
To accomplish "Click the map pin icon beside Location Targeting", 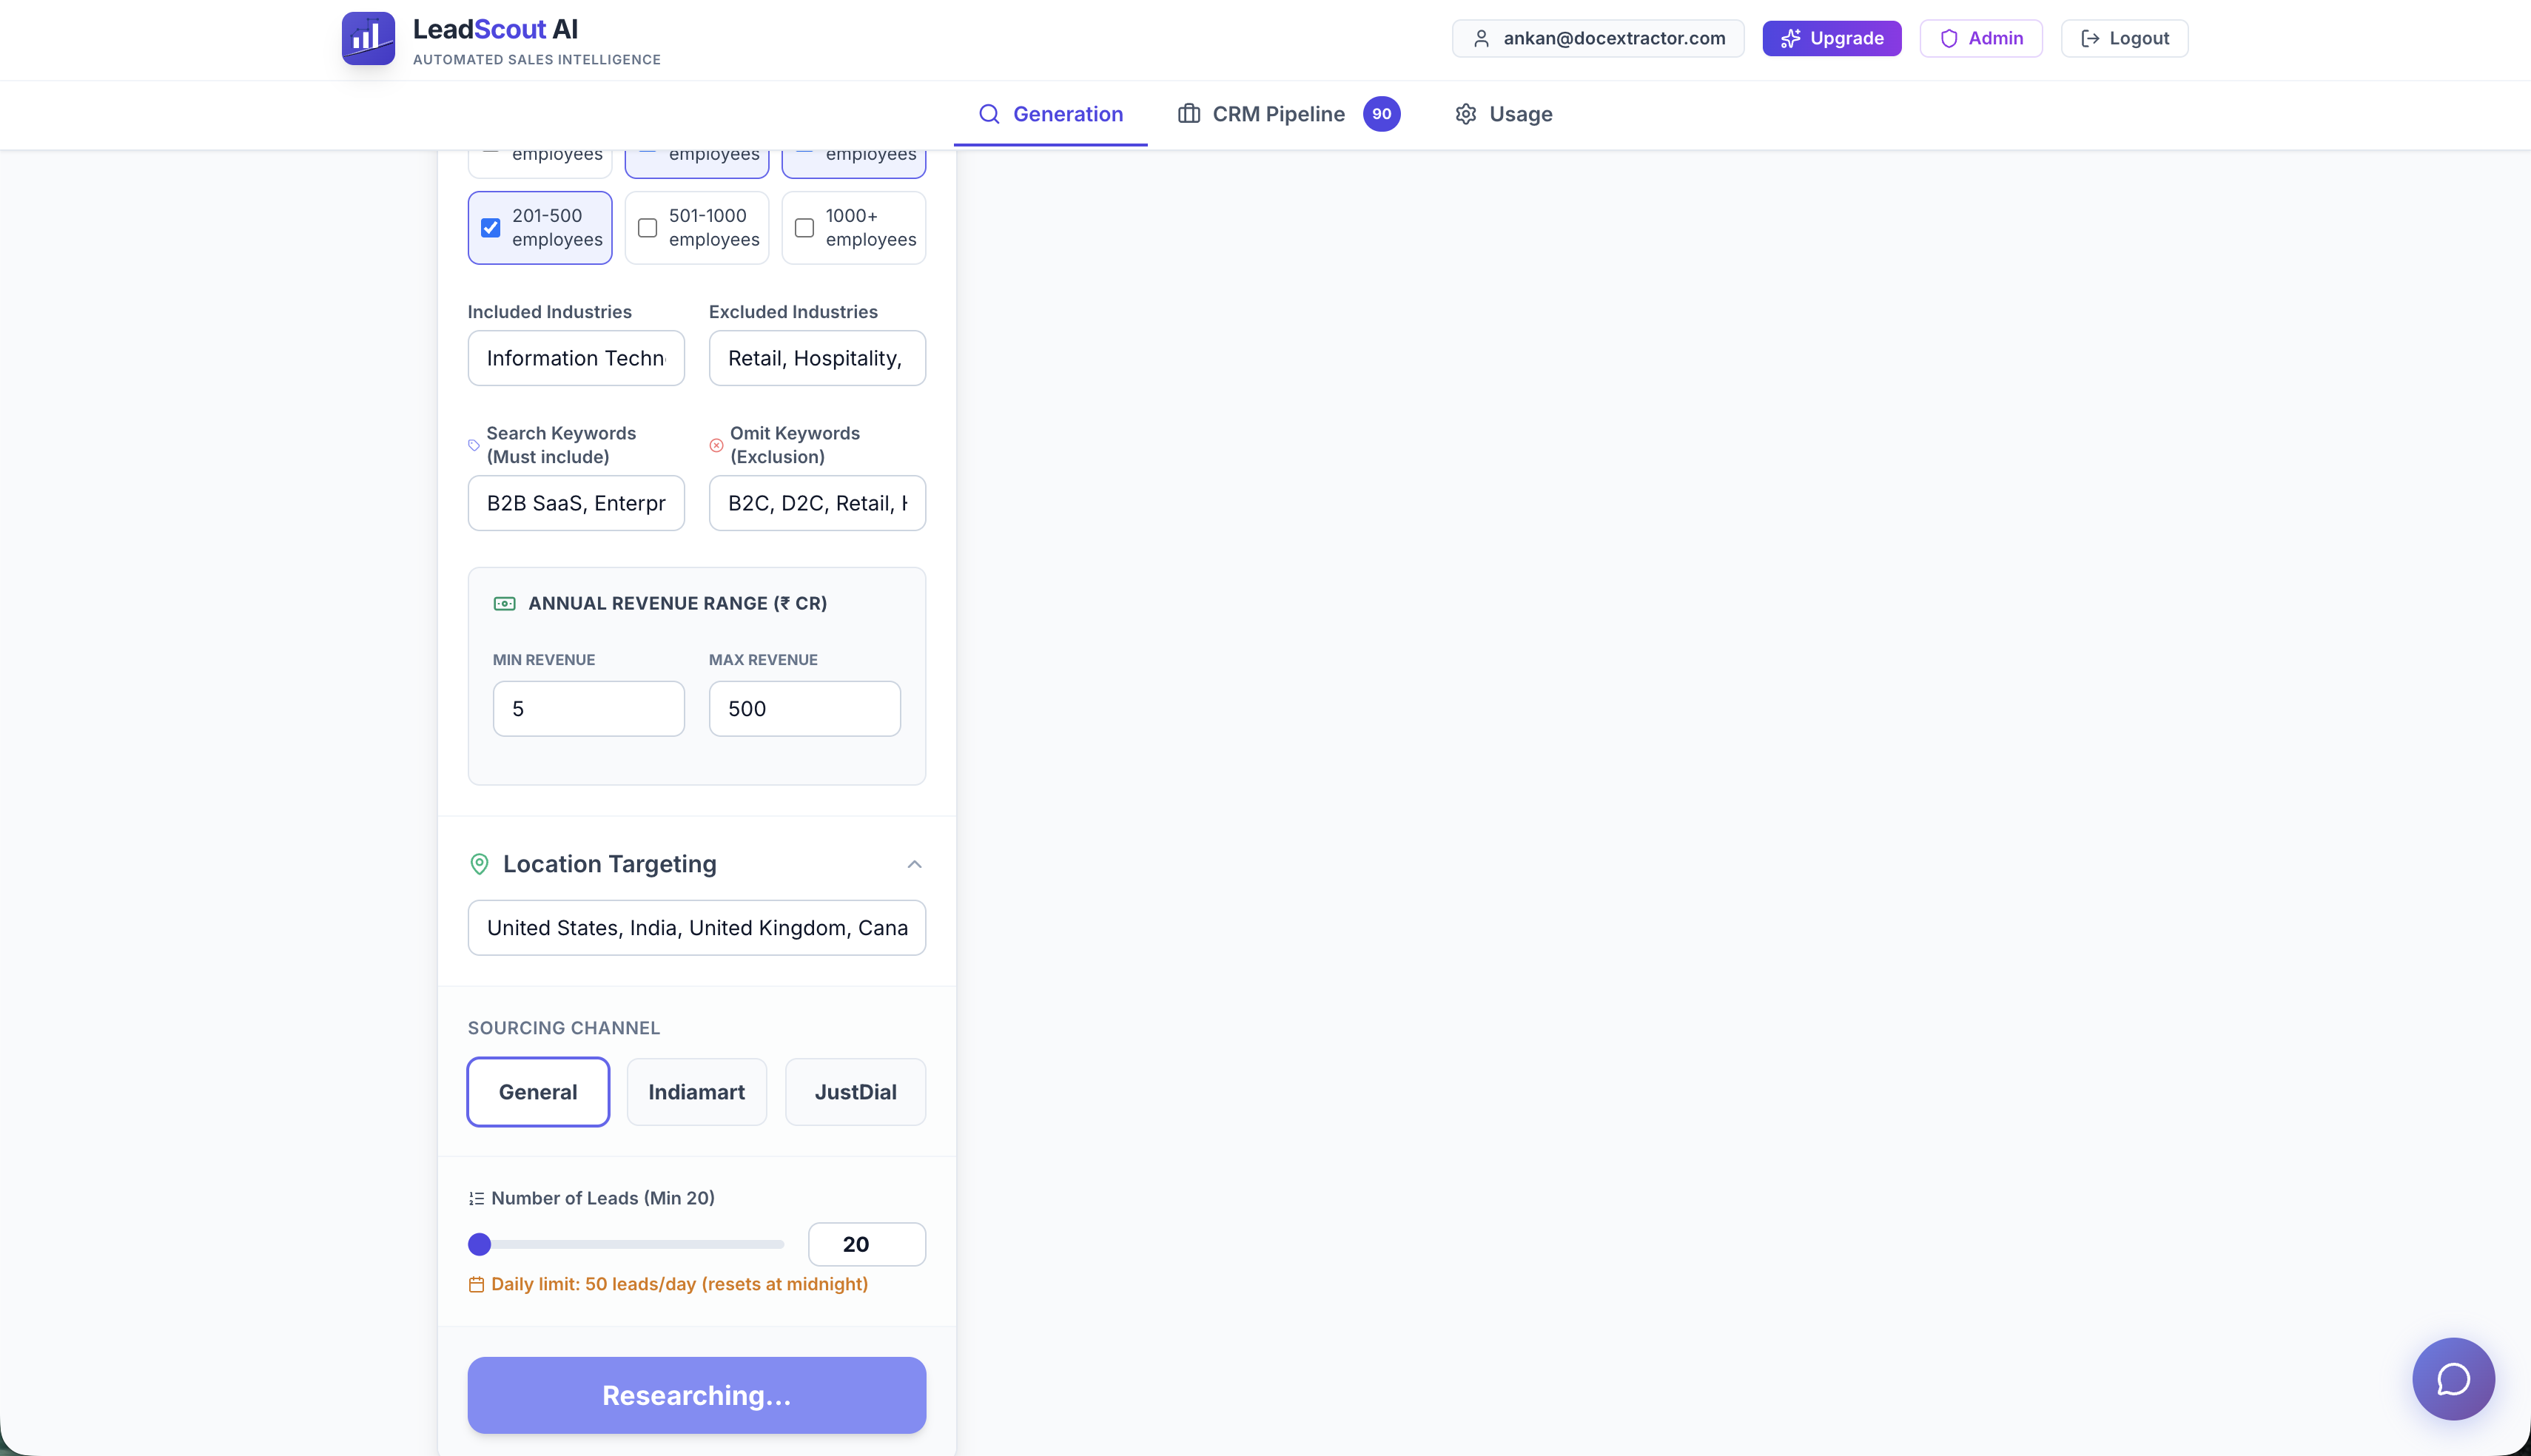I will pyautogui.click(x=480, y=864).
